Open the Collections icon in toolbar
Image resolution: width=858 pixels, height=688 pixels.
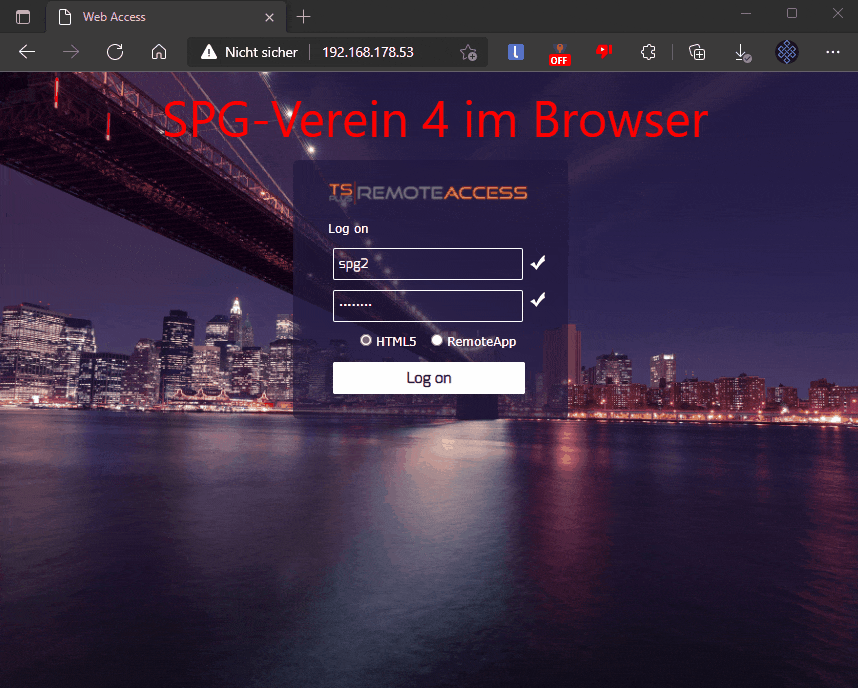[698, 52]
